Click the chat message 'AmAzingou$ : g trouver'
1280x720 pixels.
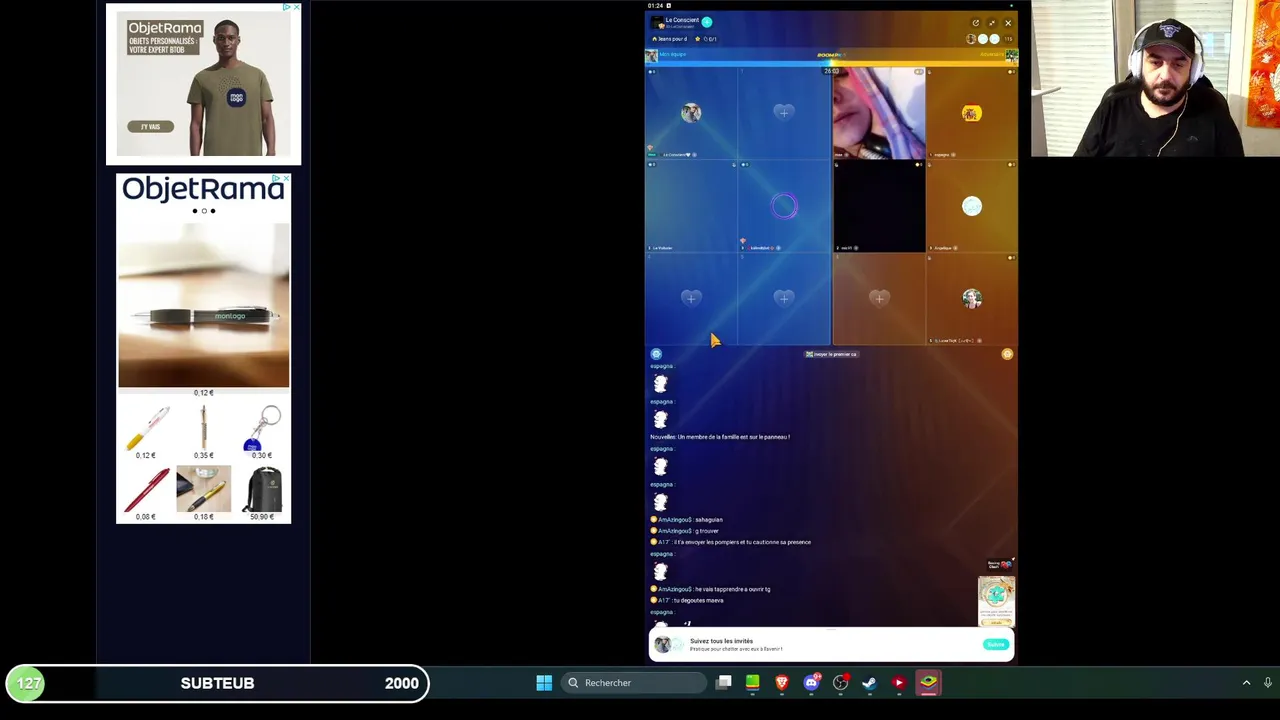[685, 531]
